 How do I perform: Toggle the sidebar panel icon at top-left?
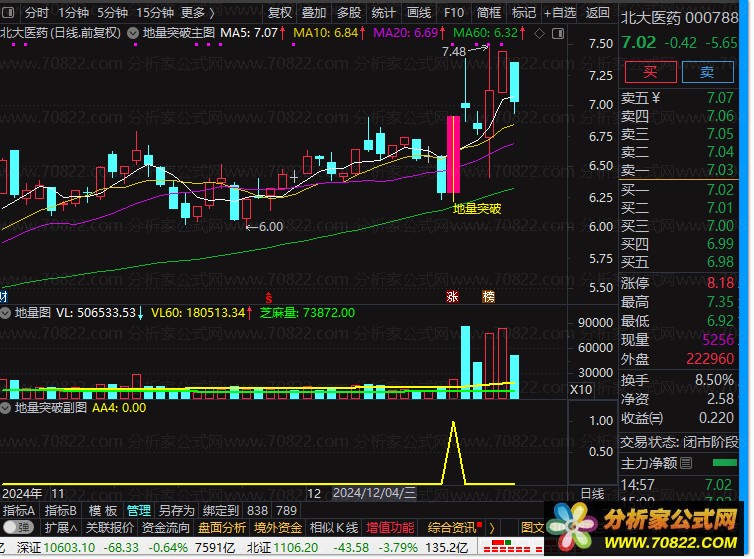[x=8, y=12]
